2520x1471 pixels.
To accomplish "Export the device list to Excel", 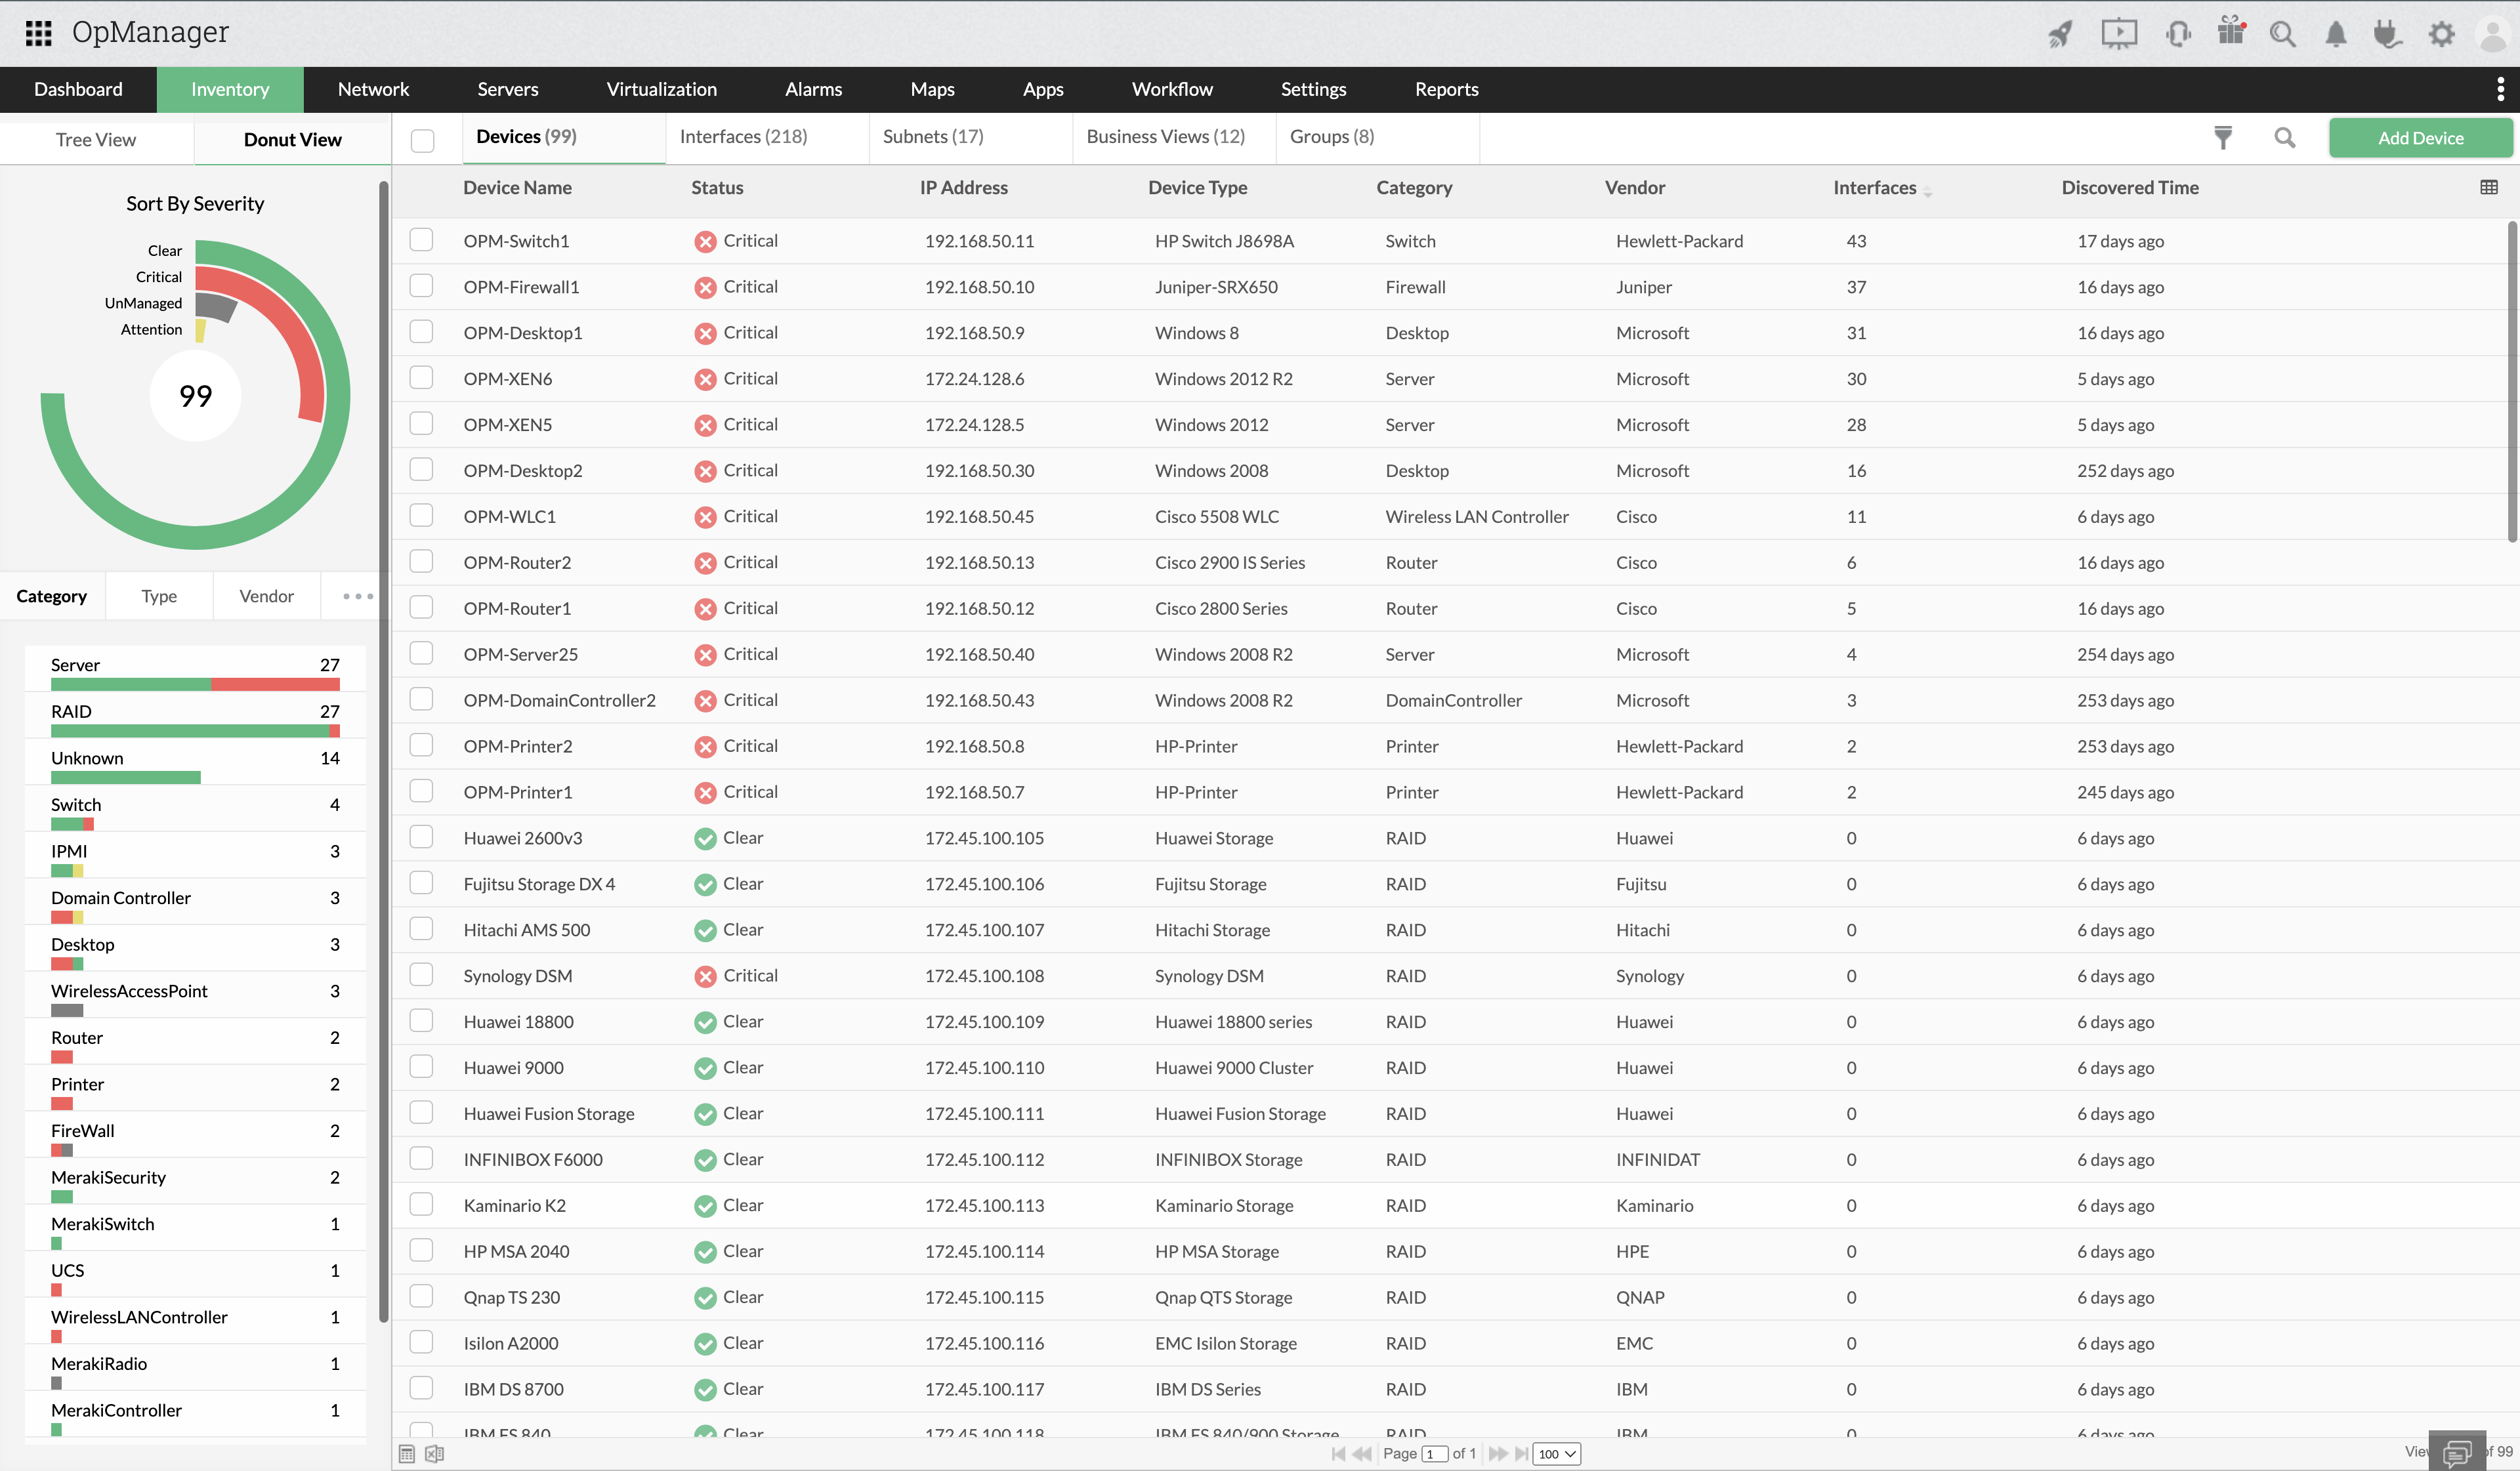I will [x=434, y=1454].
